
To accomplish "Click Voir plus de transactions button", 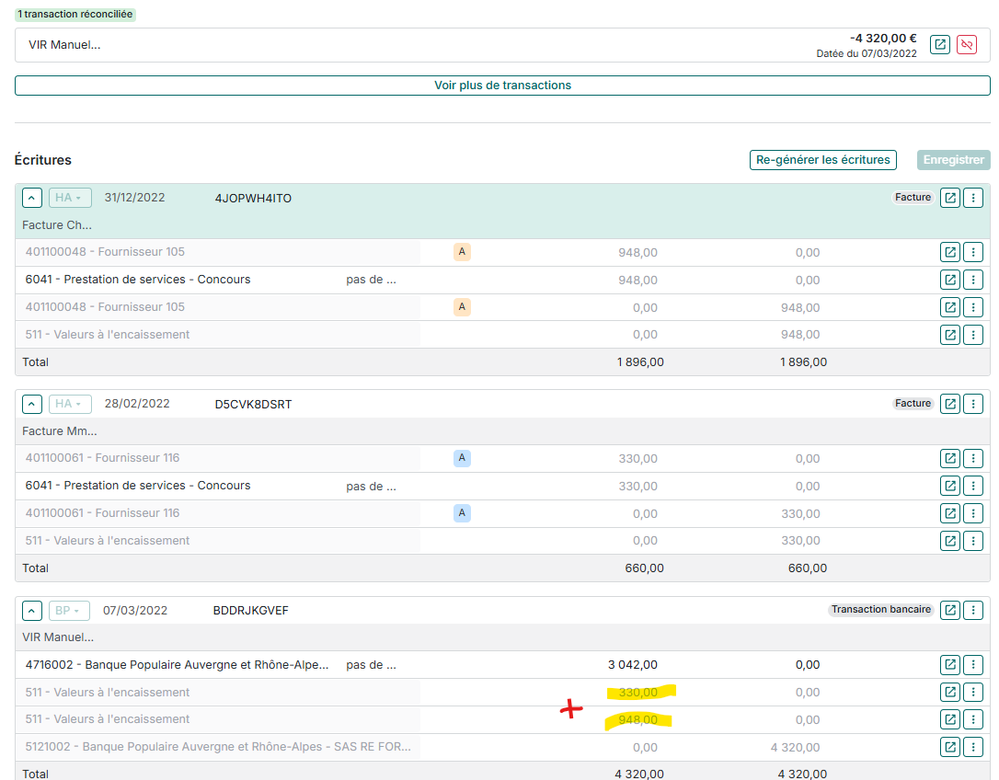I will click(502, 86).
